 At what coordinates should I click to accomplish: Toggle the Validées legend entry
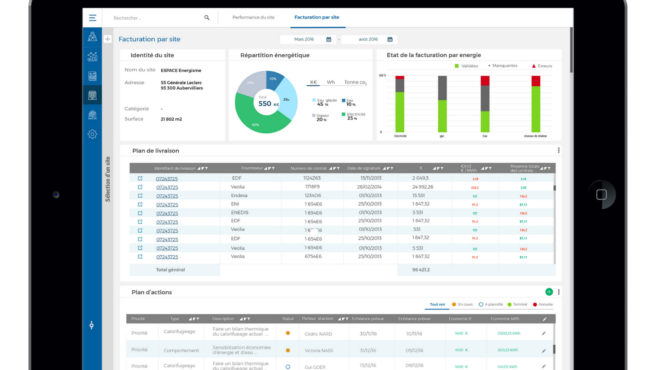(x=466, y=66)
